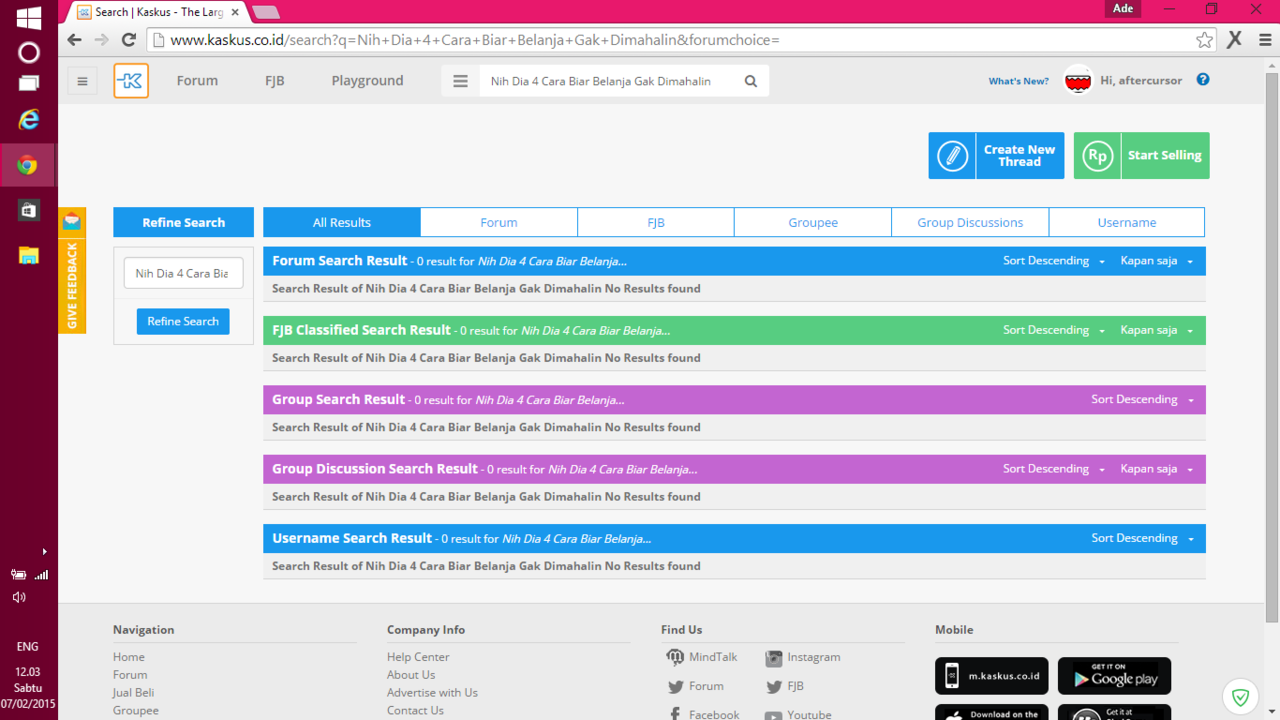Click the aftercursor user avatar
This screenshot has height=720, width=1280.
tap(1078, 80)
